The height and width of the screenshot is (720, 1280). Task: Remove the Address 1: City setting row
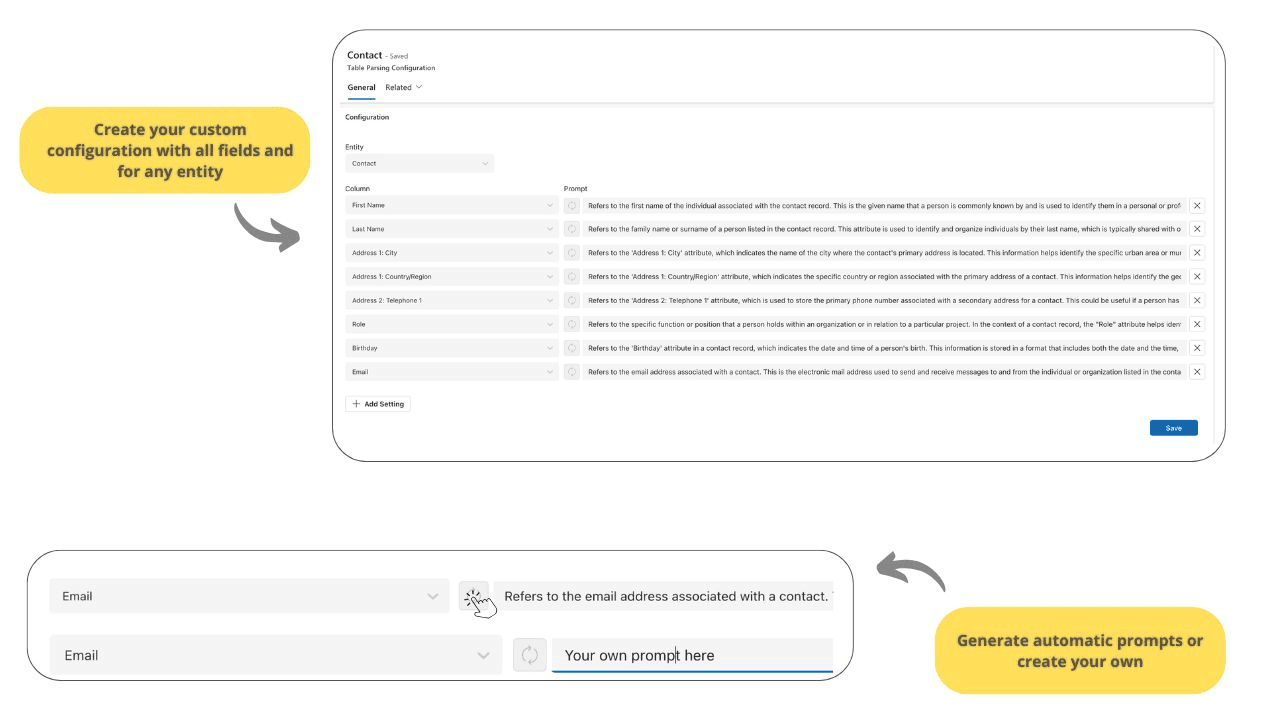coord(1197,253)
